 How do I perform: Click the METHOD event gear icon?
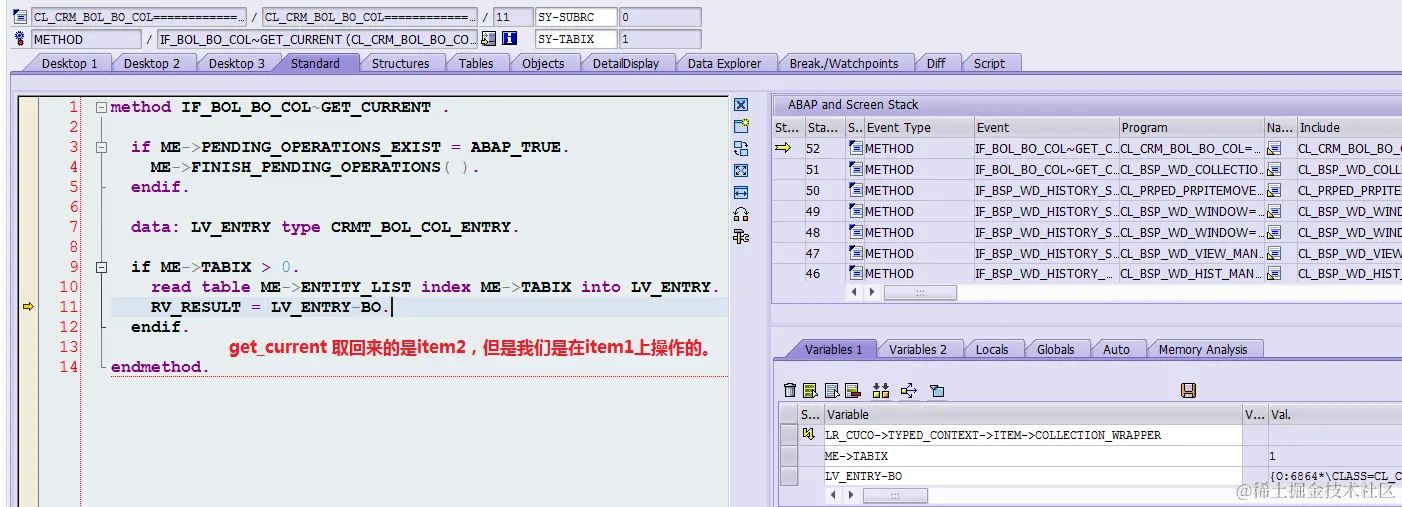coord(19,39)
